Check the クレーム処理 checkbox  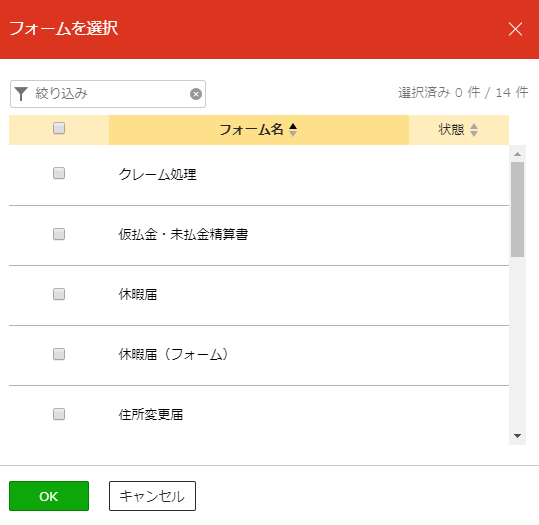point(59,173)
